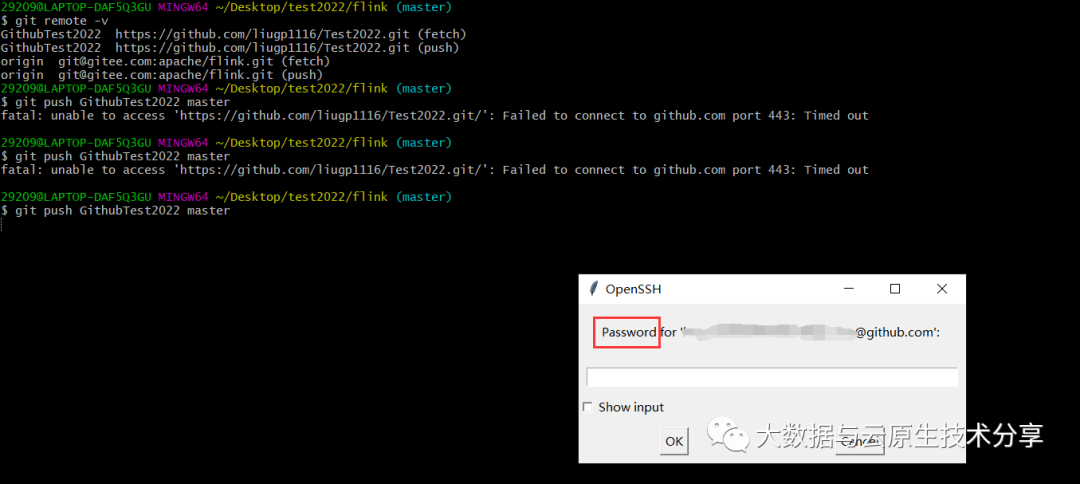Click the GithubTest2022 push URL line
This screenshot has width=1080, height=484.
pos(231,48)
